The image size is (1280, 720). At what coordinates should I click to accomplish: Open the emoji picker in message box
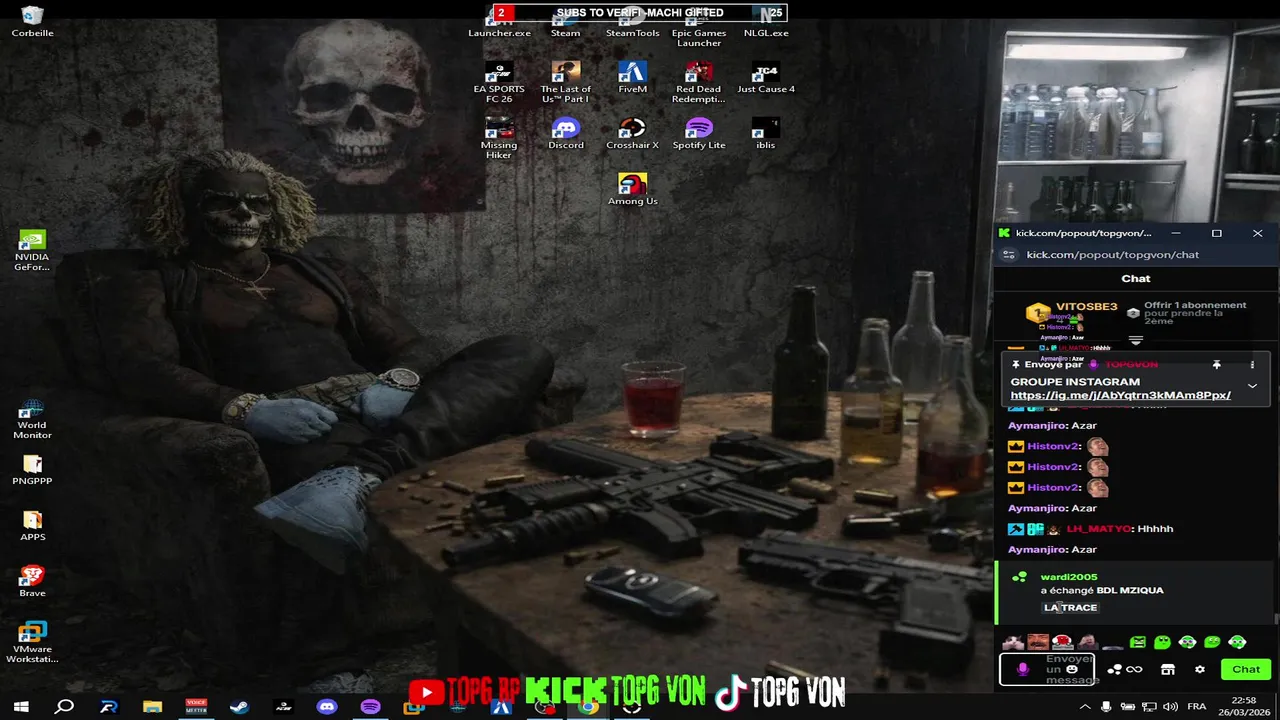click(x=1072, y=669)
